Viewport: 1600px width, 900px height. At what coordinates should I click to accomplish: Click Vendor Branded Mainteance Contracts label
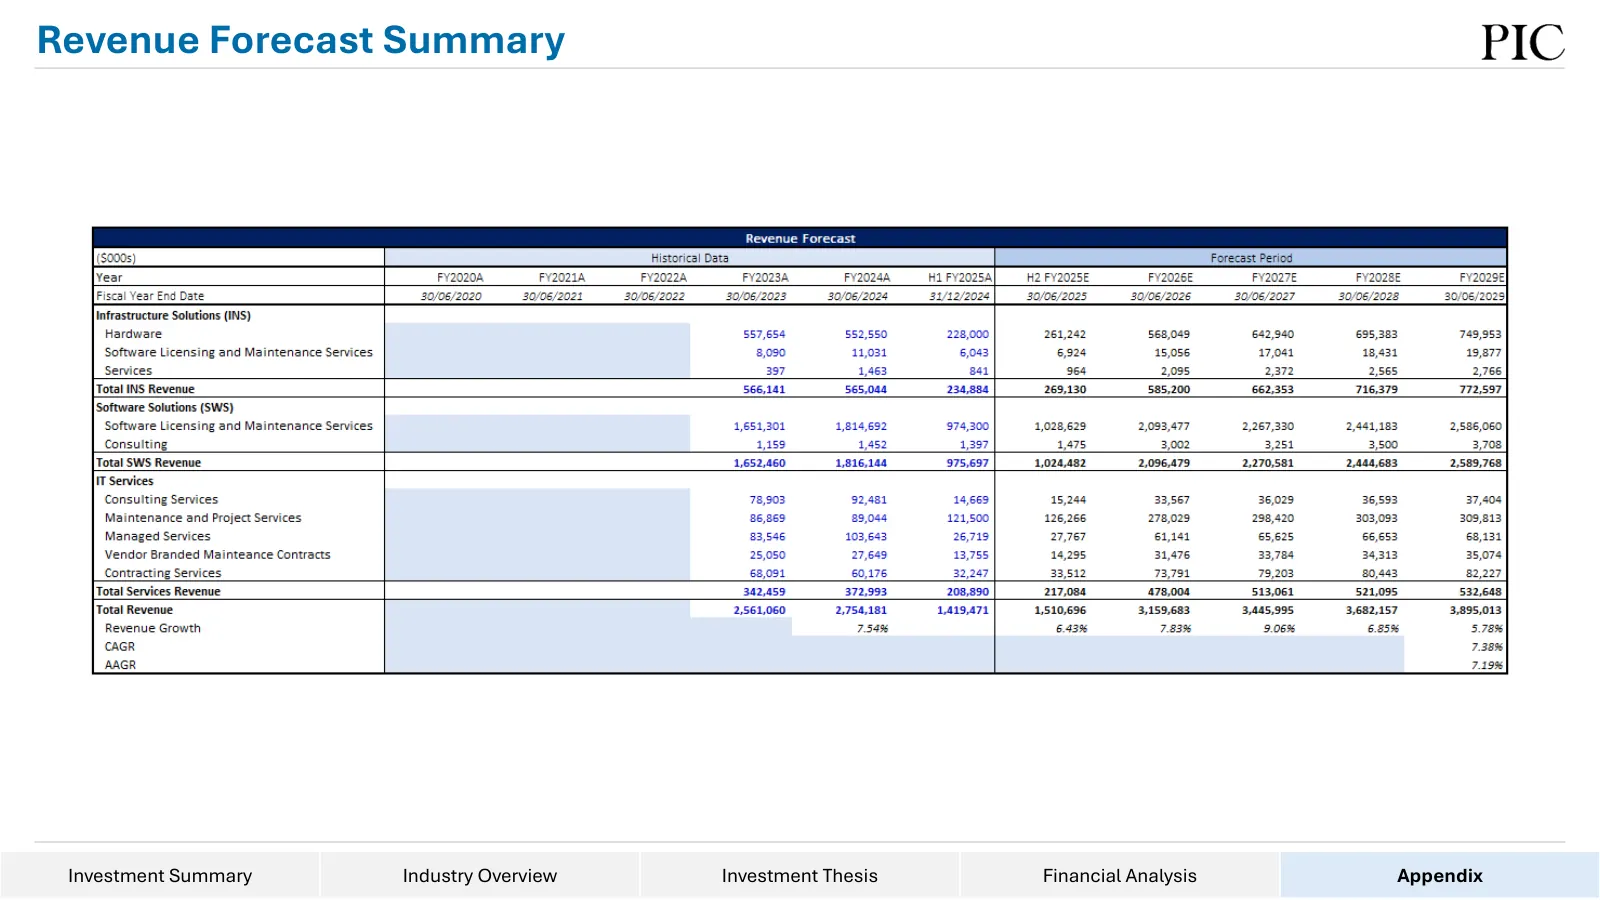pyautogui.click(x=217, y=554)
